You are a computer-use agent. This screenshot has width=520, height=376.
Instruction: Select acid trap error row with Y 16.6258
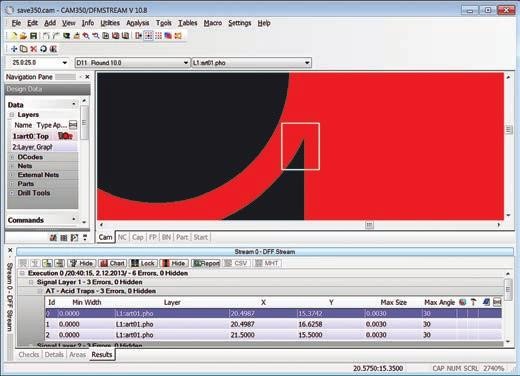pos(273,324)
